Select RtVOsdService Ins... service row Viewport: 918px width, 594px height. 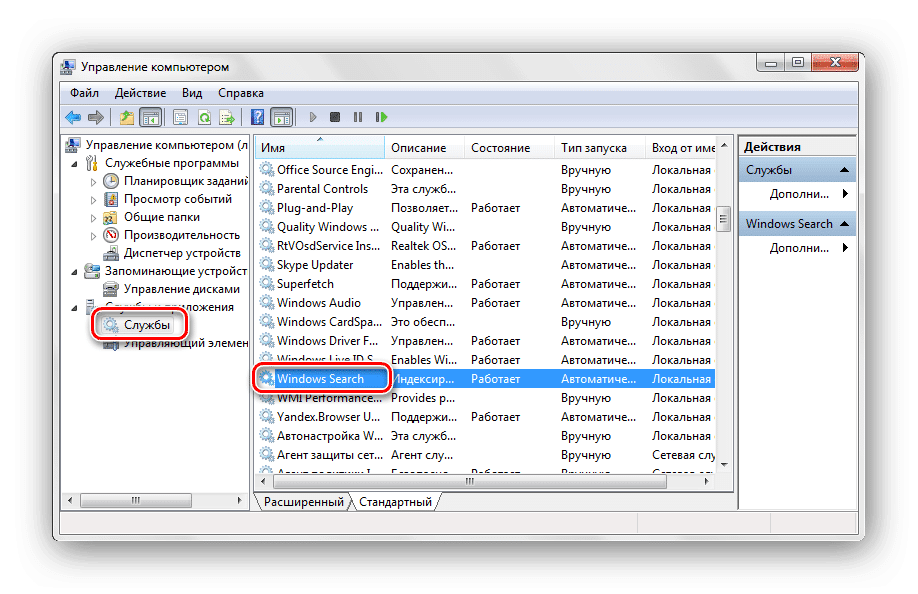pos(485,246)
